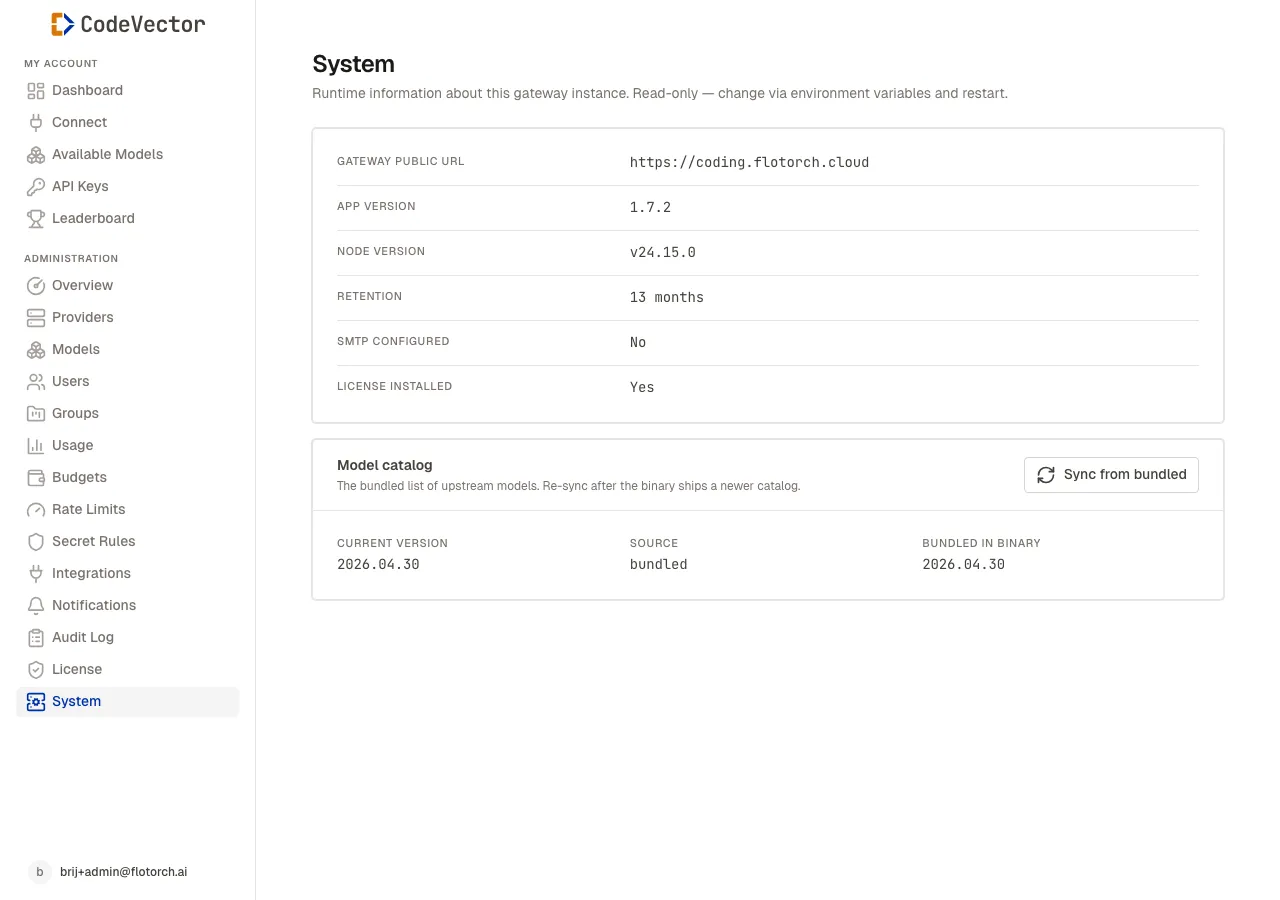Go to Secret Rules
Viewport: 1280px width, 900px height.
coord(127,542)
